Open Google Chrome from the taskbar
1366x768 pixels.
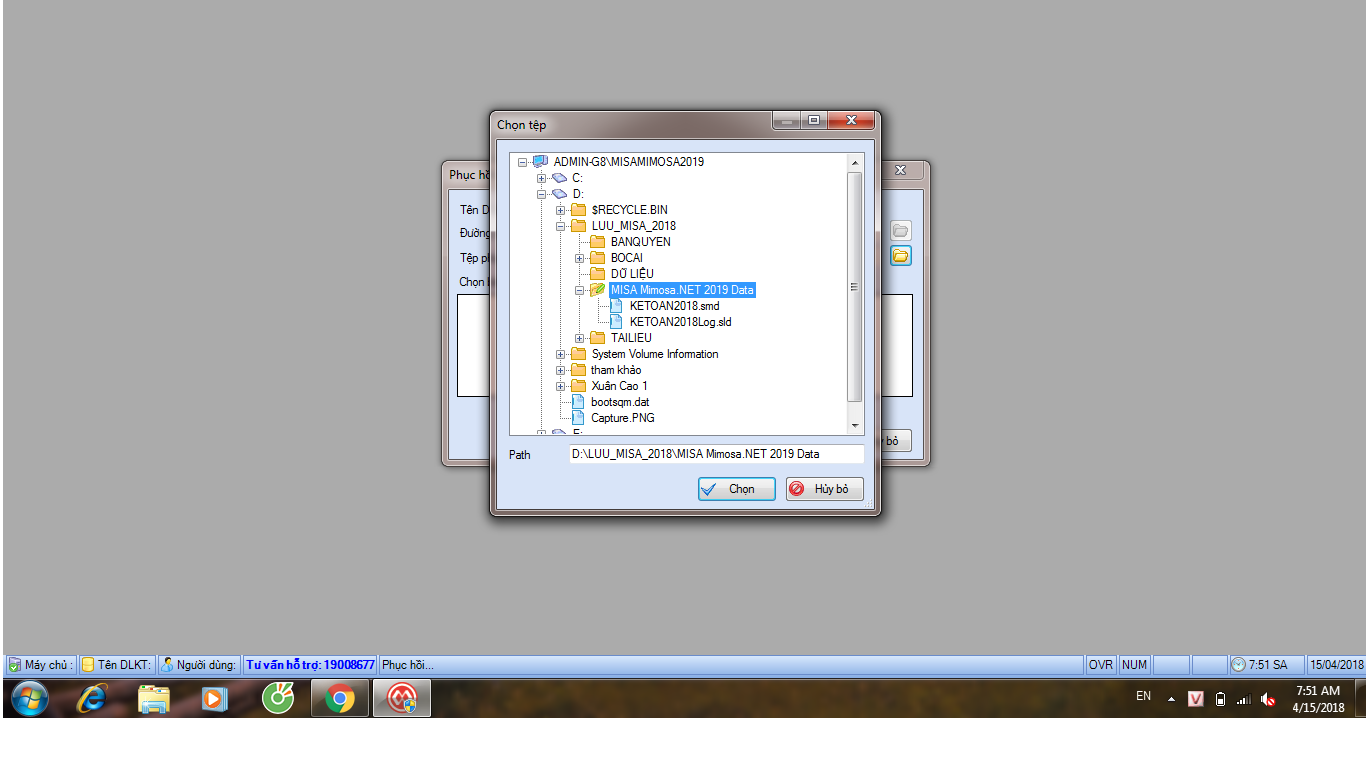[340, 698]
